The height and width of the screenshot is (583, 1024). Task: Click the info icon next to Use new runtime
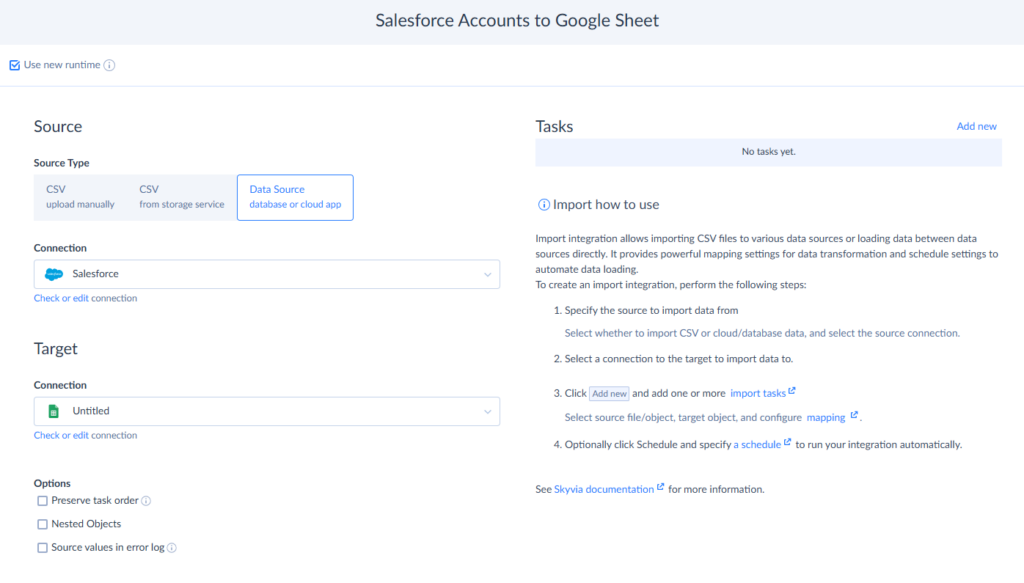click(109, 65)
